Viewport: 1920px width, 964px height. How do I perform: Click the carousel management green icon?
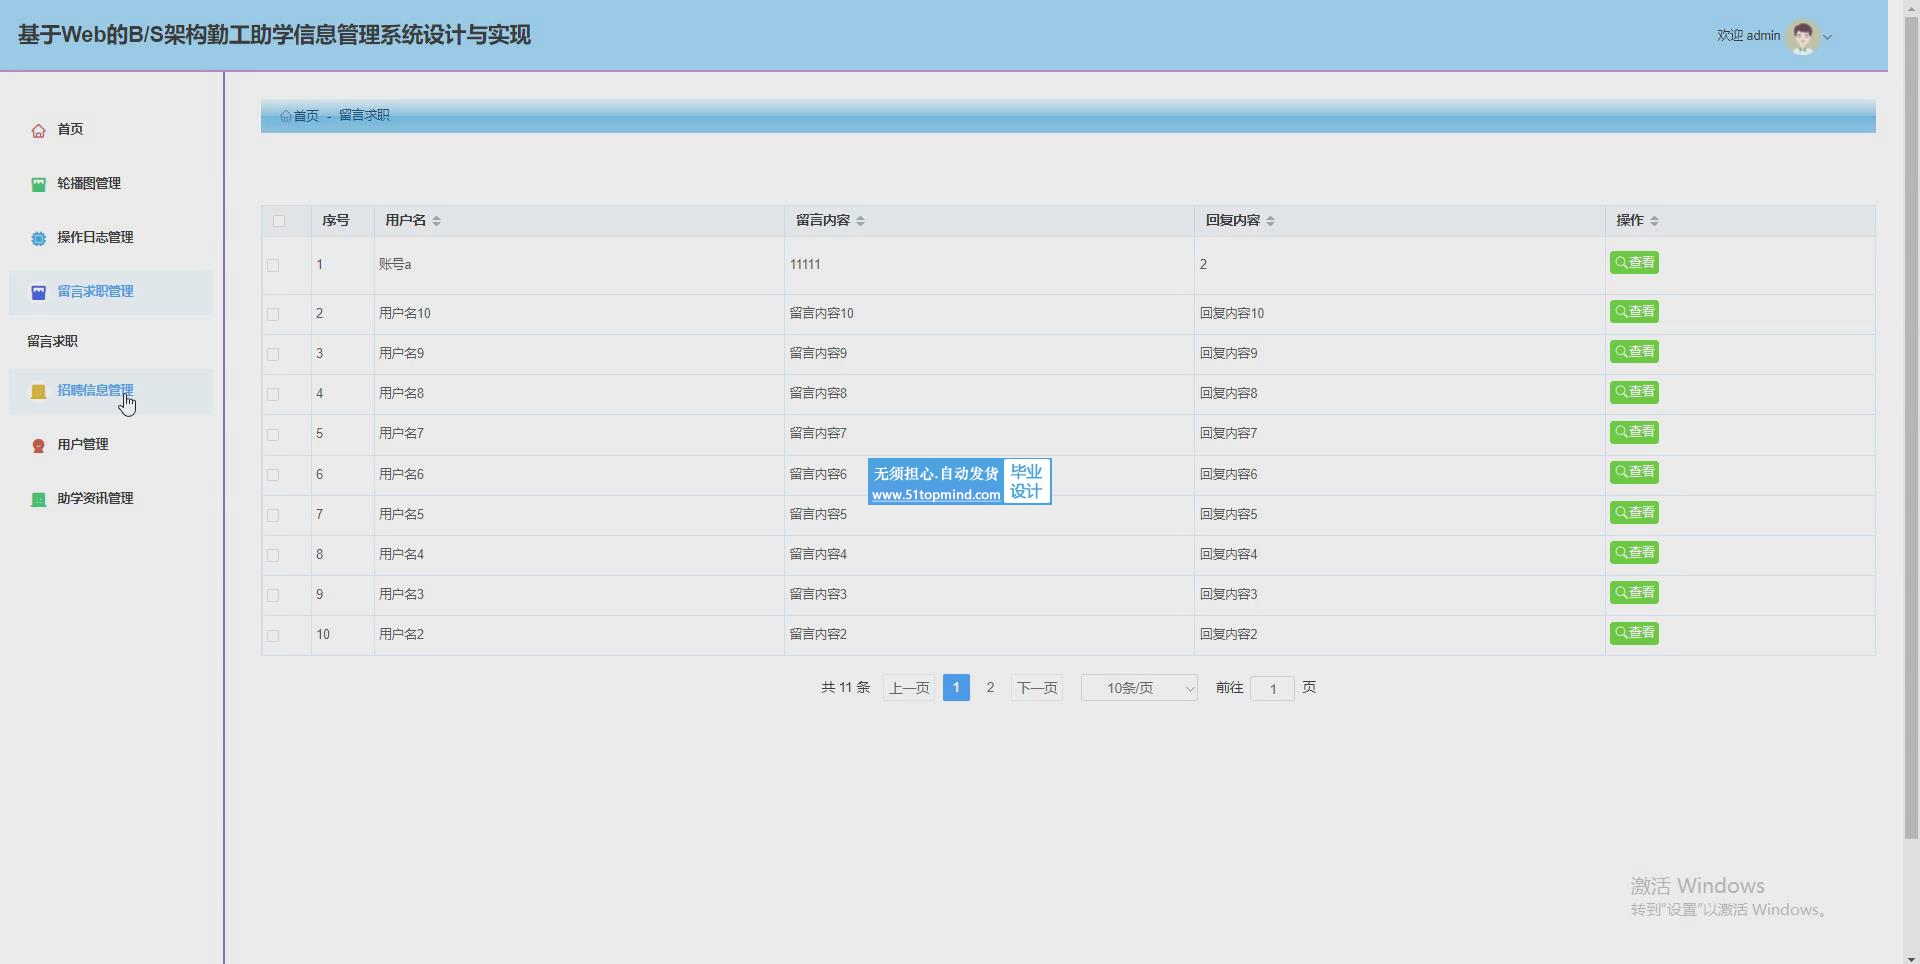click(38, 184)
